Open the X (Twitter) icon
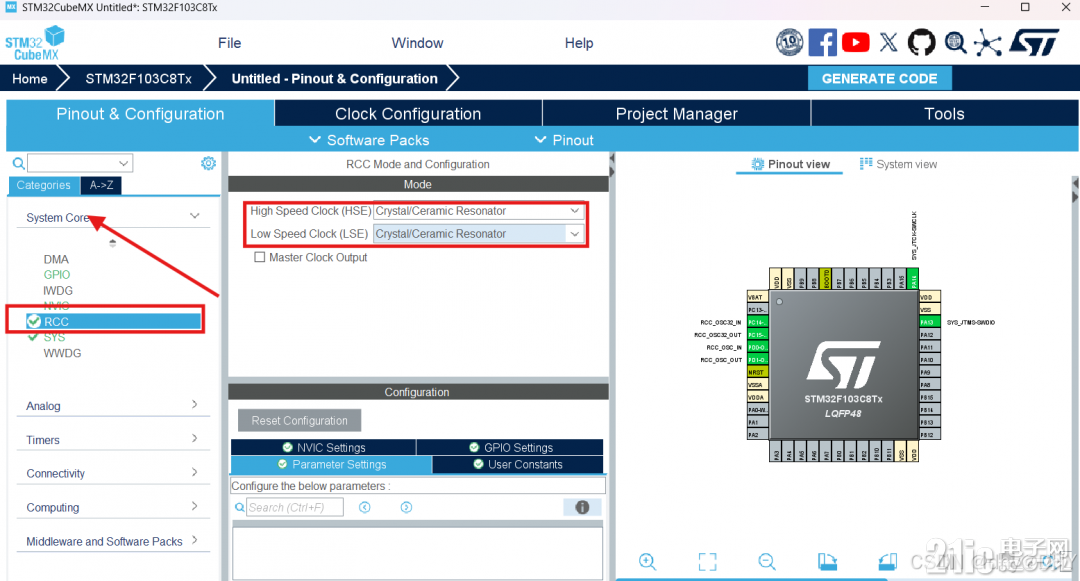1080x581 pixels. pyautogui.click(x=889, y=43)
